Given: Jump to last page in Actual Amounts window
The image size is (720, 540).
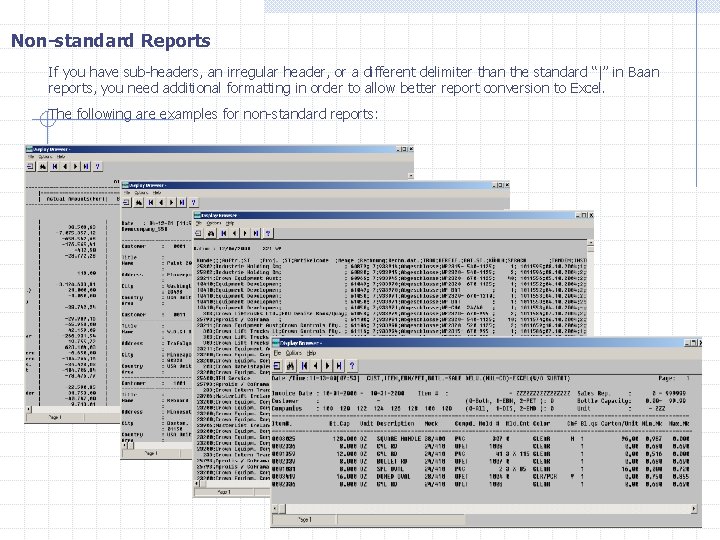Looking at the screenshot, I should pyautogui.click(x=86, y=166).
